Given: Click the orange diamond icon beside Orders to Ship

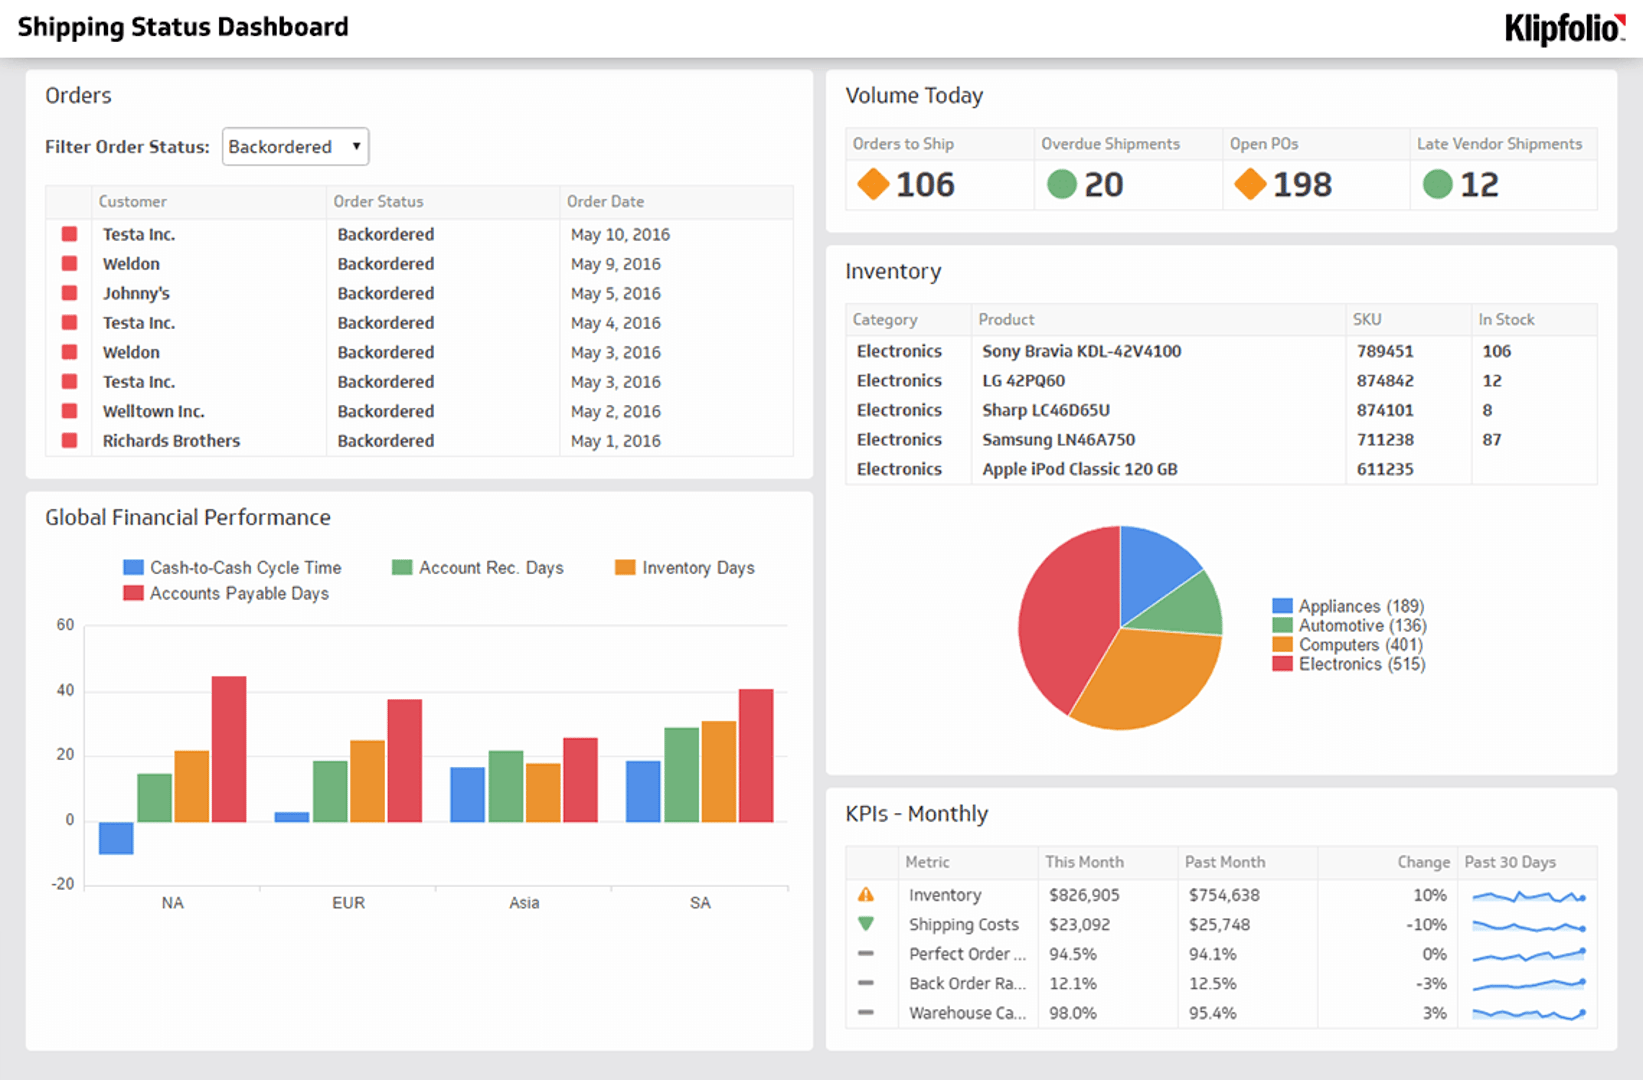Looking at the screenshot, I should (872, 184).
